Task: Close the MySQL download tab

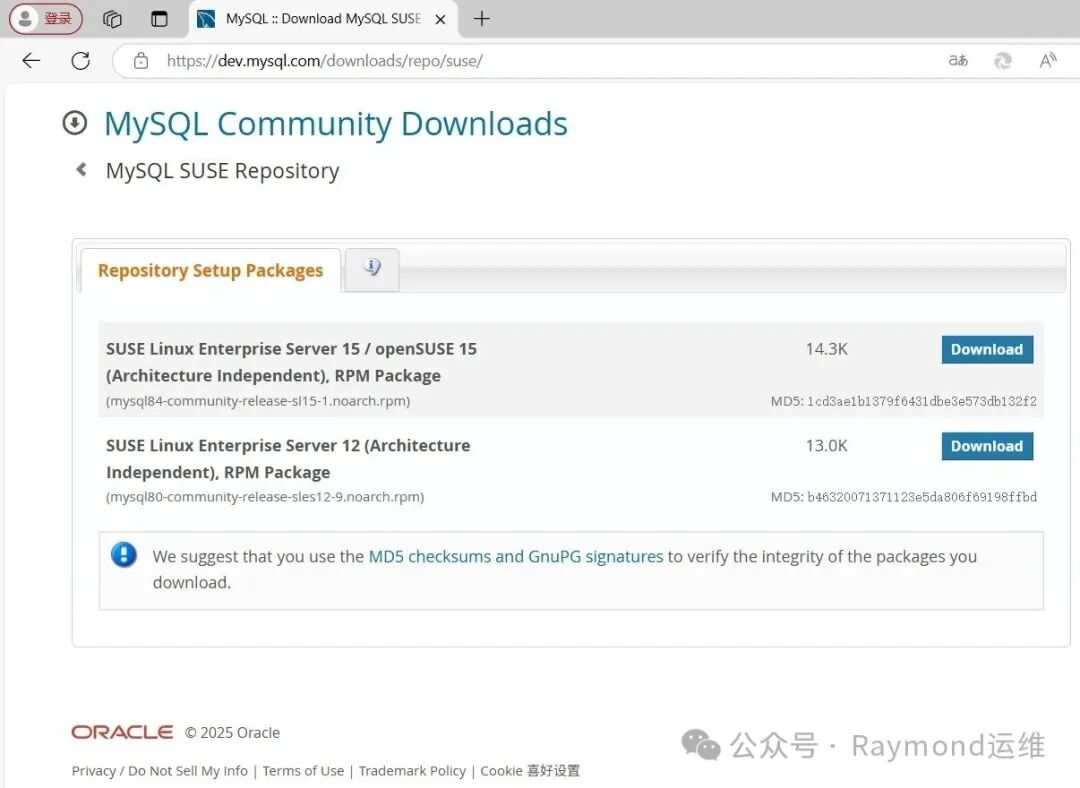Action: (x=441, y=19)
